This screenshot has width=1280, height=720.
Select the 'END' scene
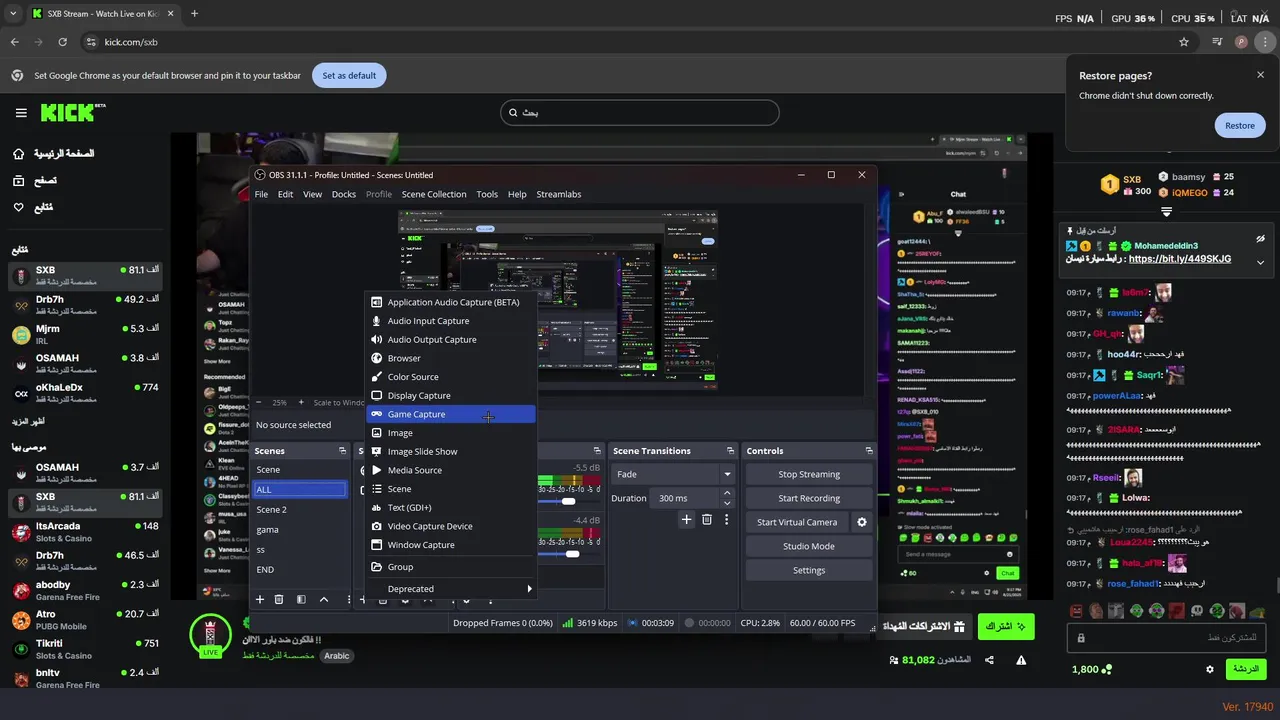[x=300, y=569]
